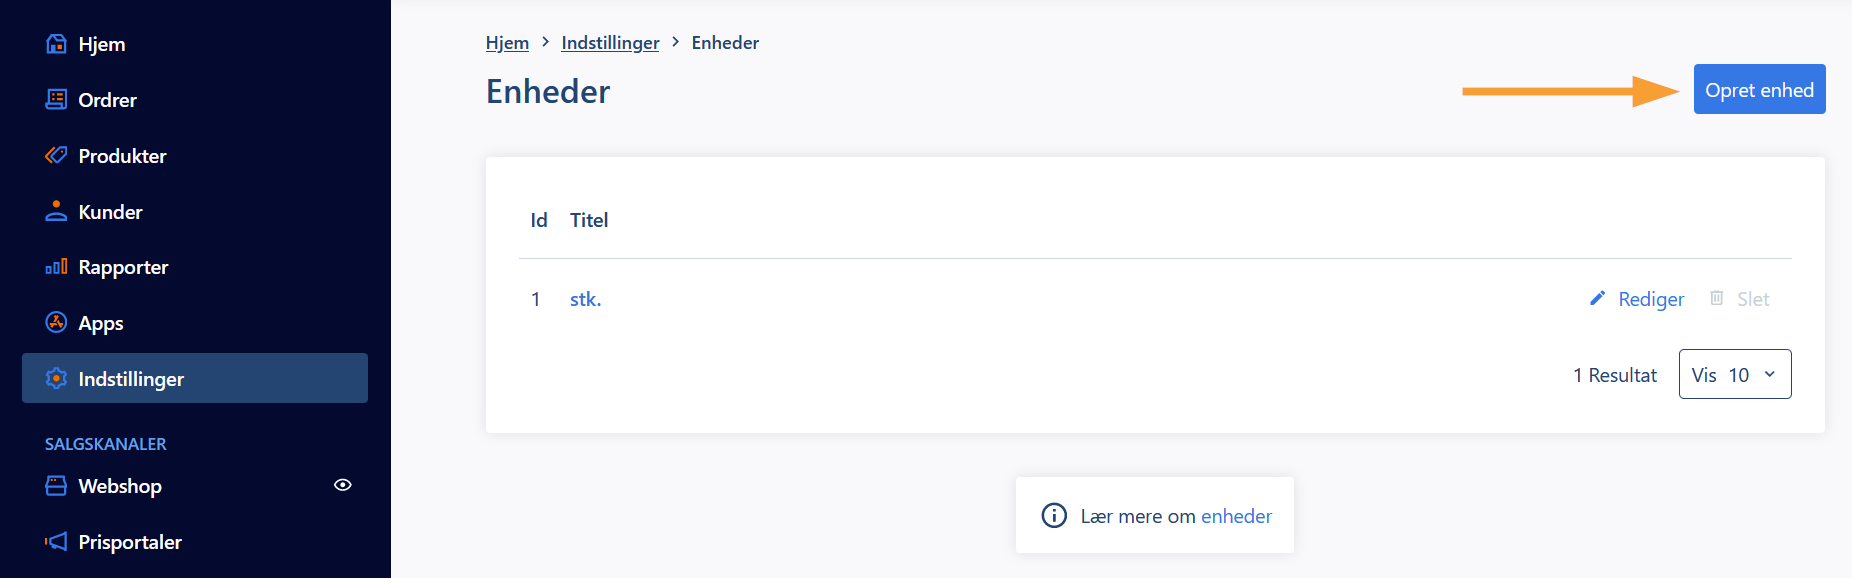Click the Apps icon in sidebar
1852x578 pixels.
pyautogui.click(x=56, y=322)
